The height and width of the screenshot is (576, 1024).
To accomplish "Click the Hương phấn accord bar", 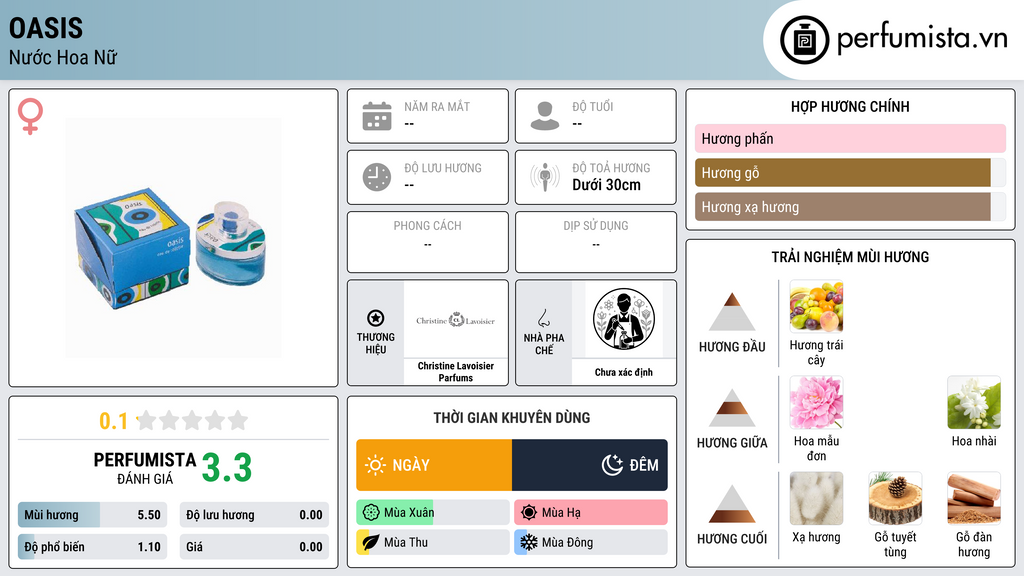I will coord(850,138).
